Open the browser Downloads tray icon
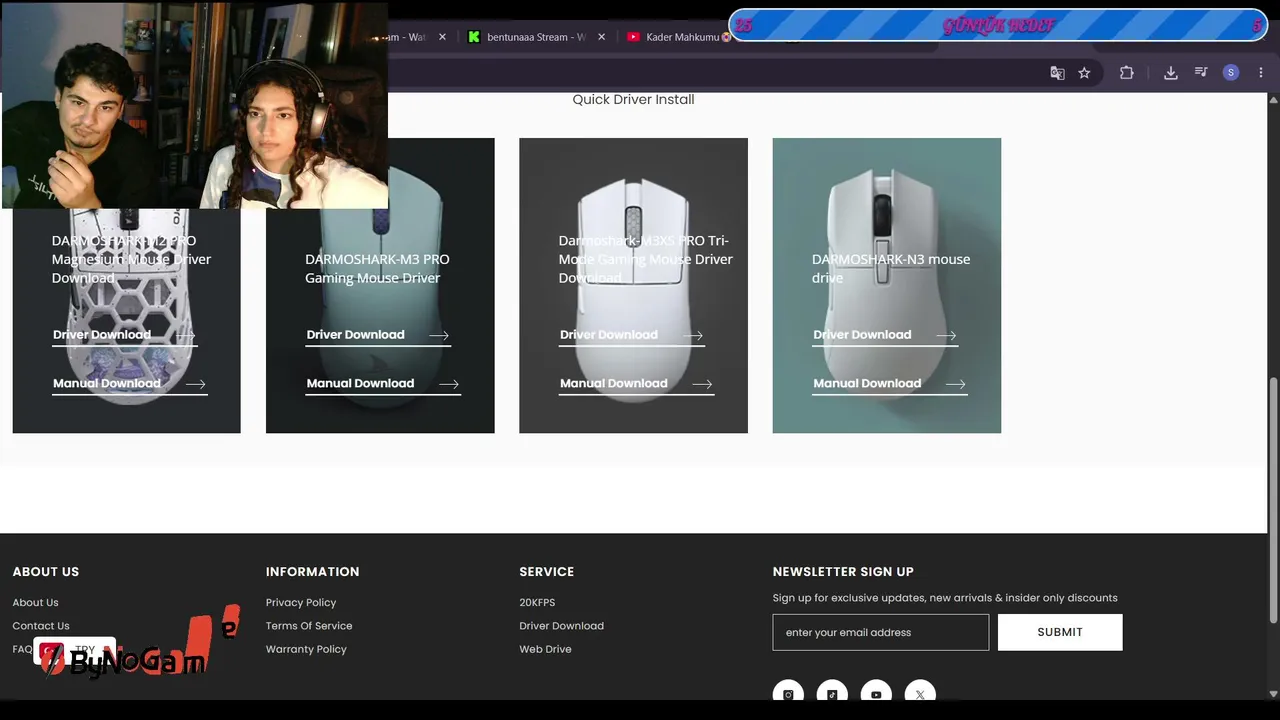 [x=1171, y=73]
